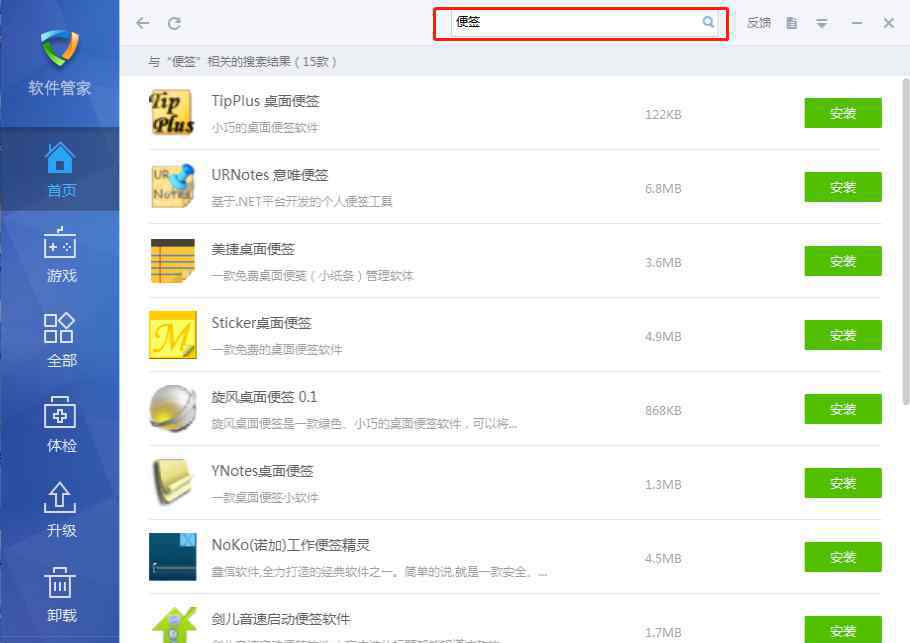Refresh the search results page

174,23
